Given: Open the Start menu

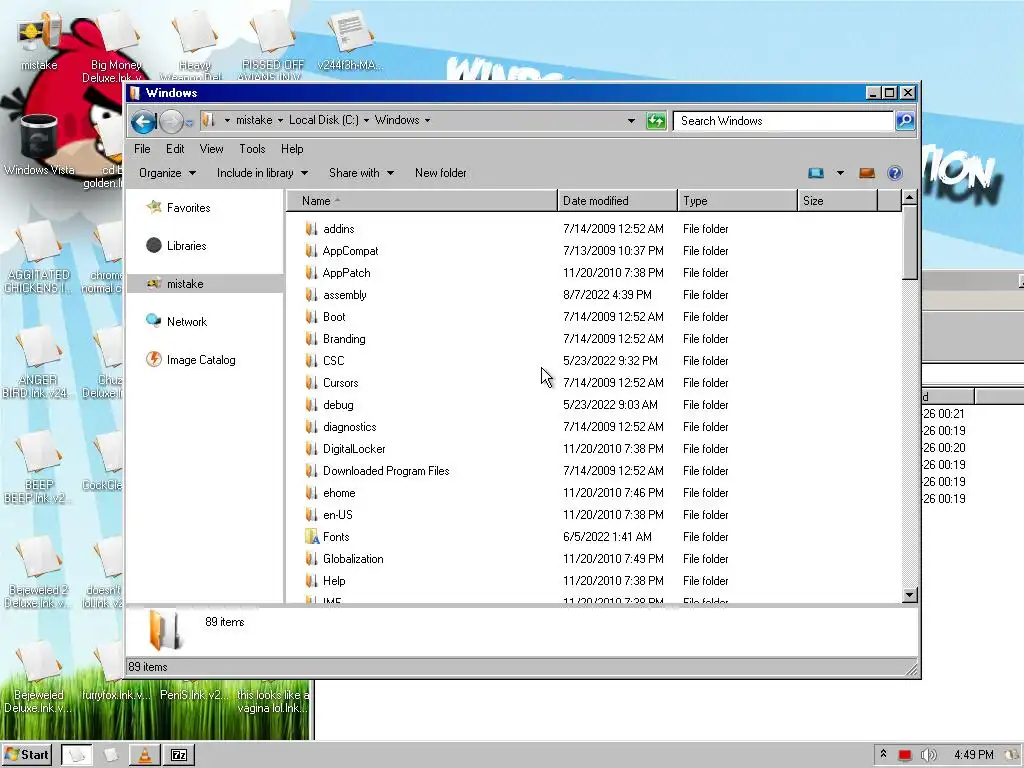Looking at the screenshot, I should [x=27, y=755].
